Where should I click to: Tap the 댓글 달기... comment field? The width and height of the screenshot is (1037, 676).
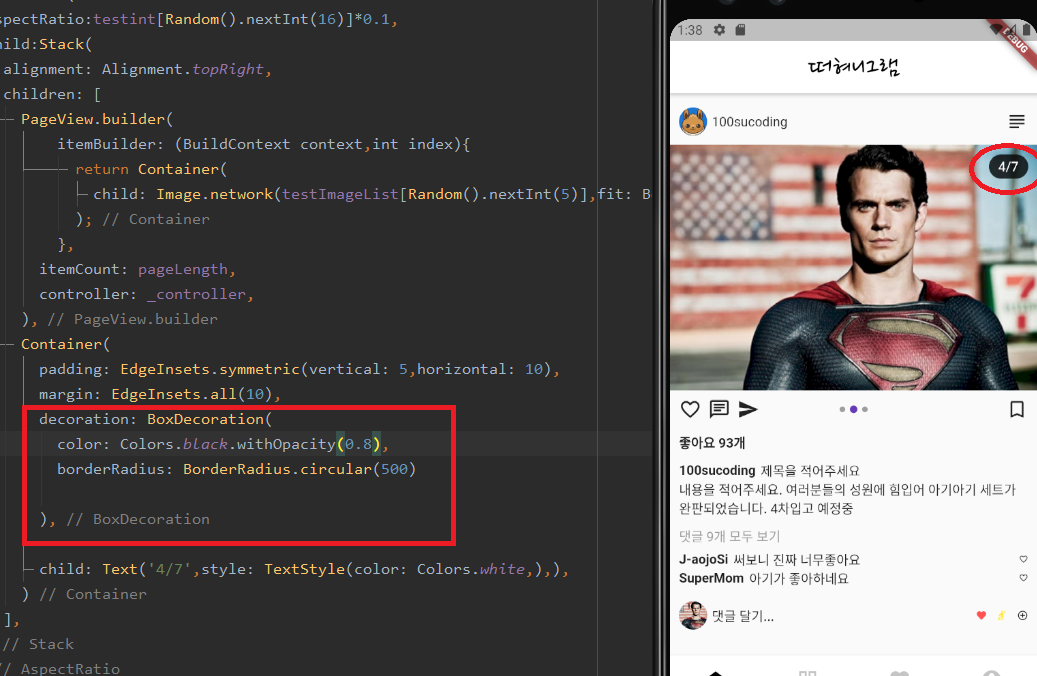pos(743,616)
